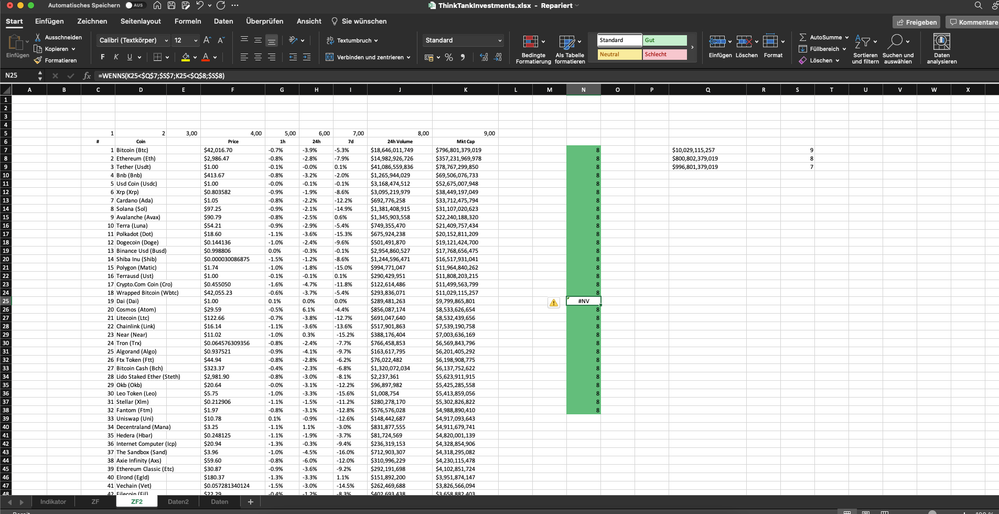Click the percent style icon

tap(449, 57)
